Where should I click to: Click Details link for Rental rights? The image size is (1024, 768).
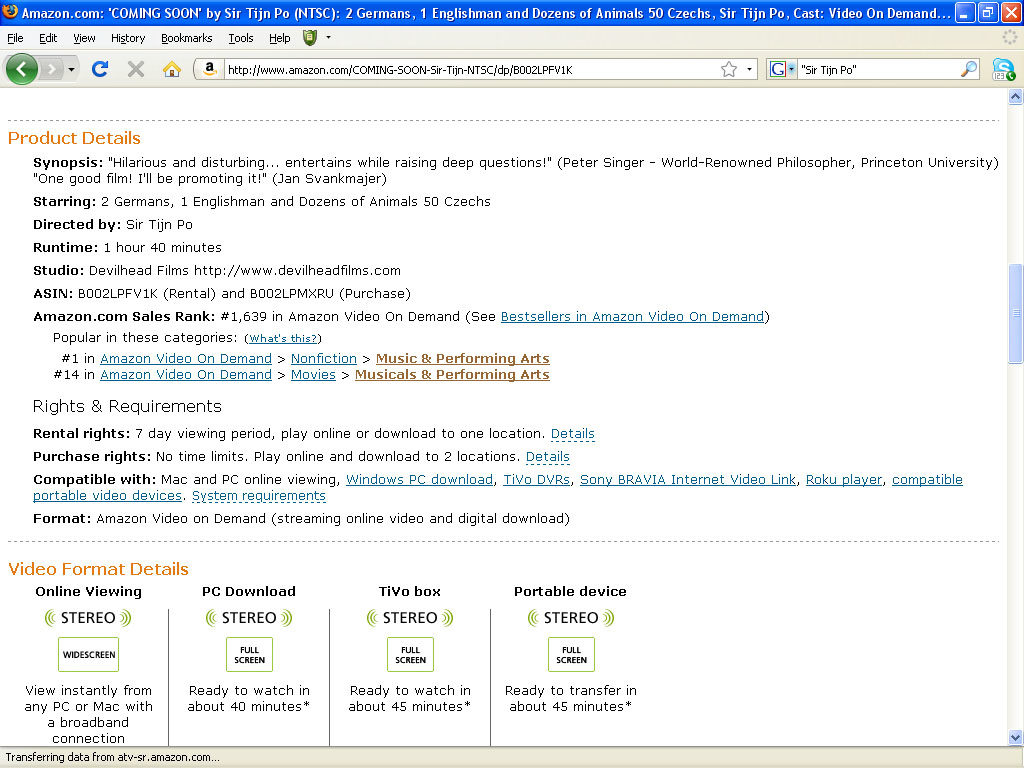pyautogui.click(x=573, y=434)
